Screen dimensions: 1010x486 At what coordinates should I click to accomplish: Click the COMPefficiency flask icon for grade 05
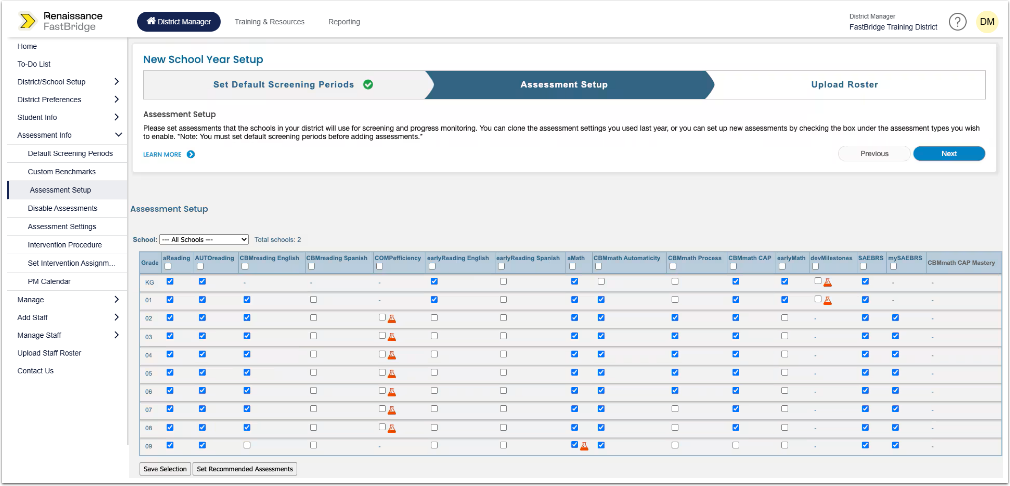[392, 373]
